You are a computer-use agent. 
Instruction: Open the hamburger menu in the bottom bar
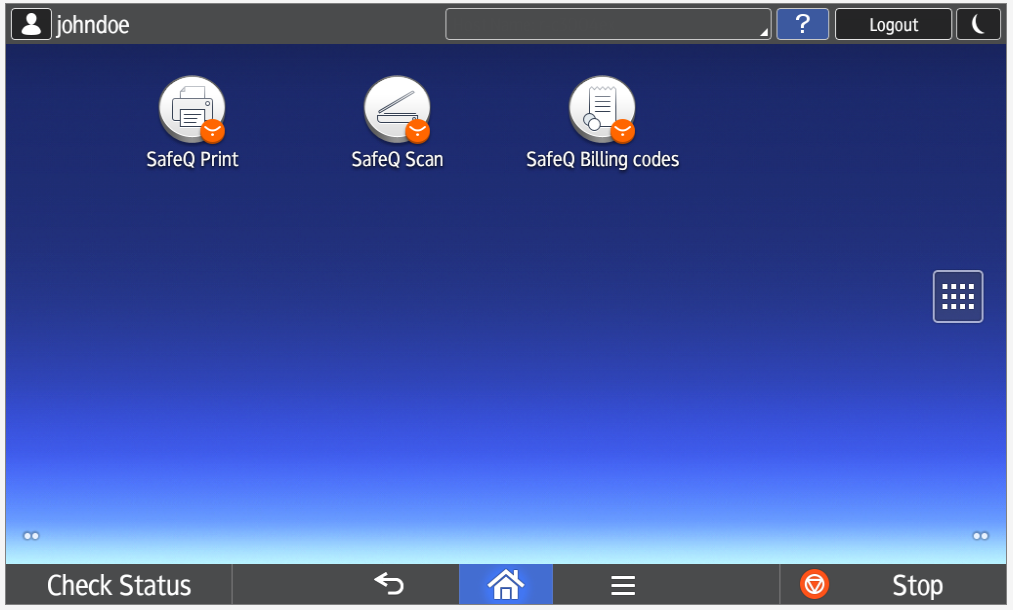[x=623, y=584]
